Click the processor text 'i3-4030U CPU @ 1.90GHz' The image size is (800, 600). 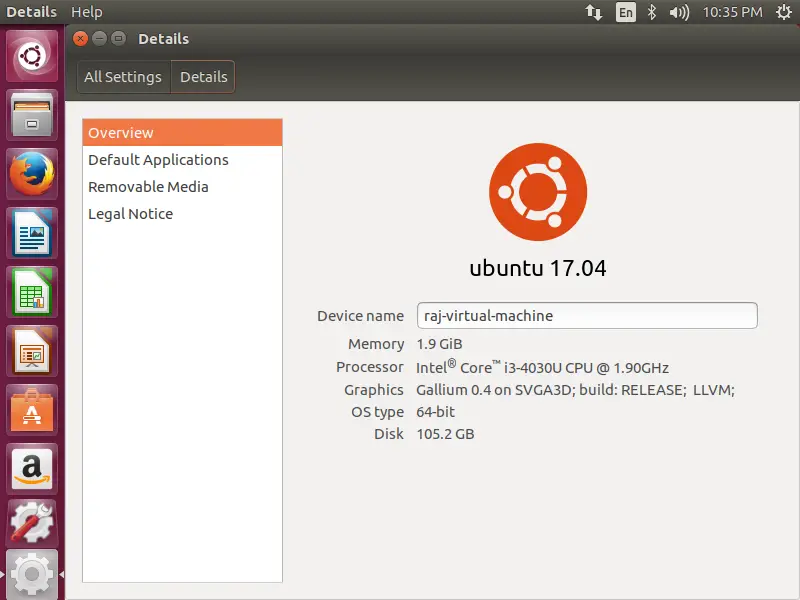(x=586, y=368)
